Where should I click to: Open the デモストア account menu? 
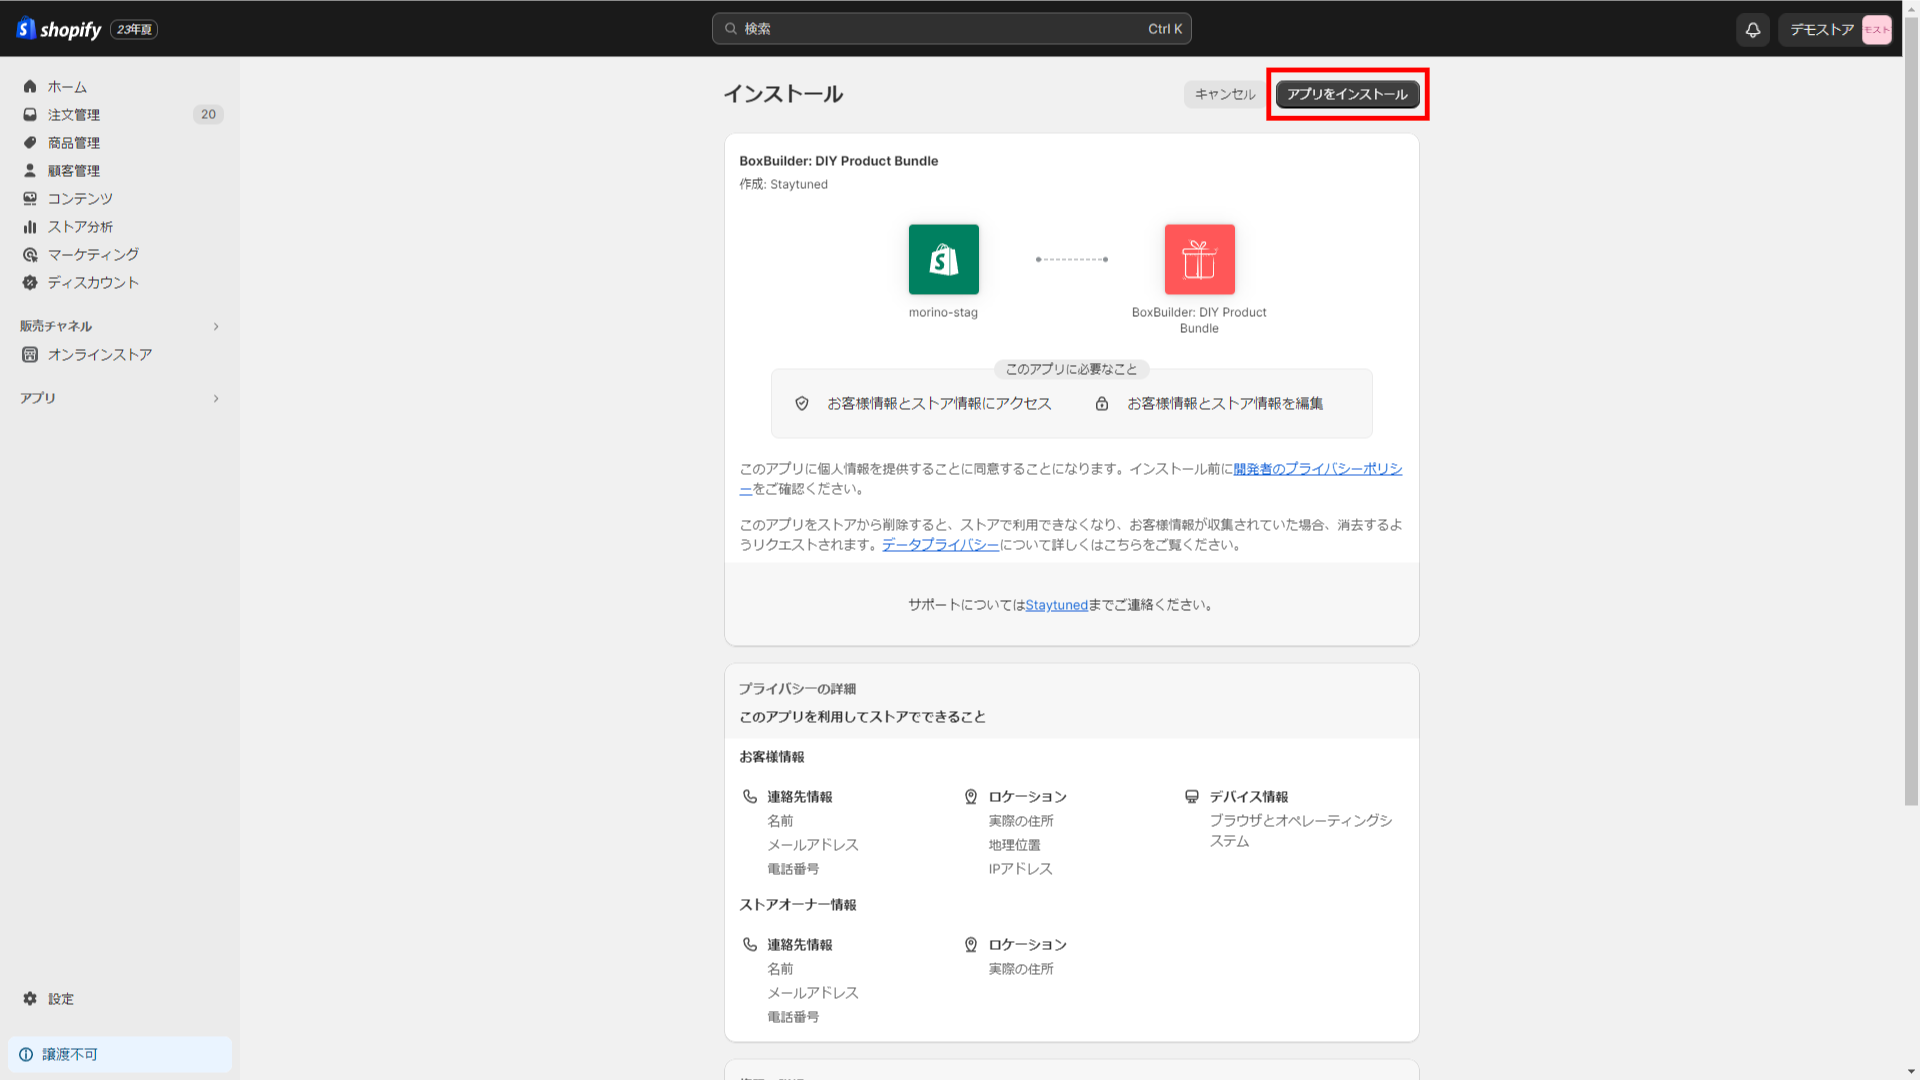(x=1835, y=29)
